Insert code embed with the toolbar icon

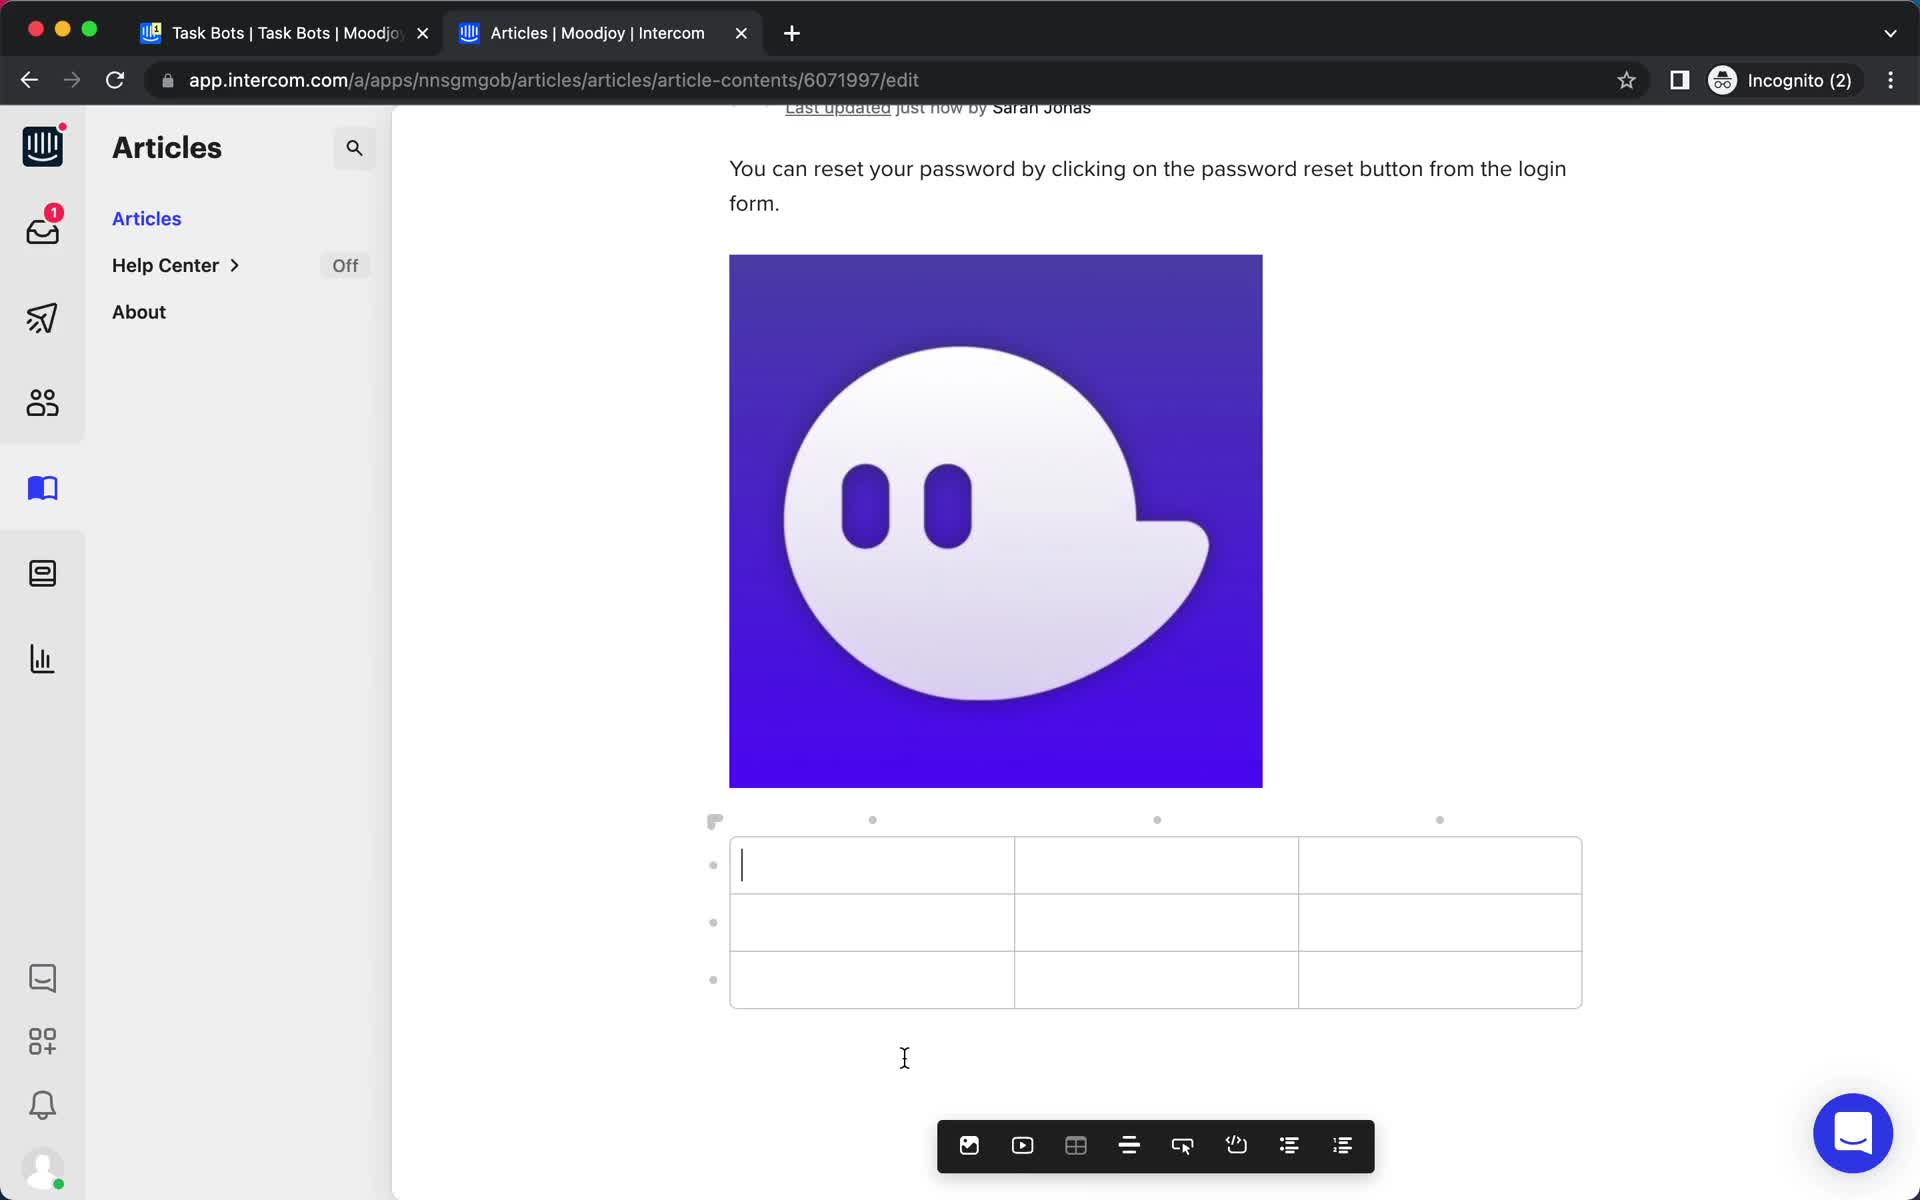(x=1236, y=1146)
